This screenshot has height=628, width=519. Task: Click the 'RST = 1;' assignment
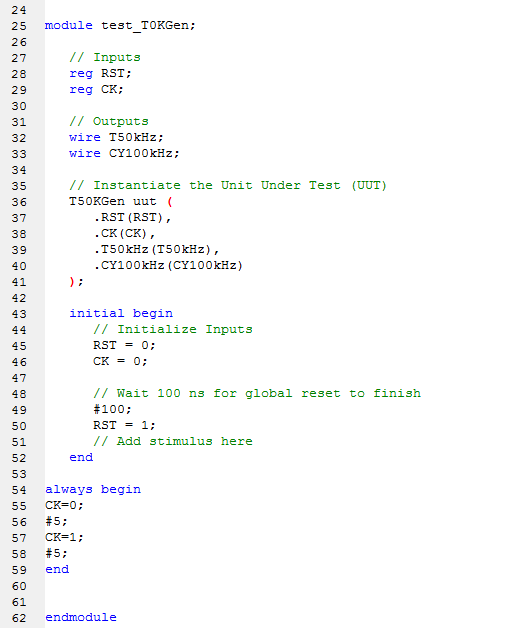pos(124,425)
